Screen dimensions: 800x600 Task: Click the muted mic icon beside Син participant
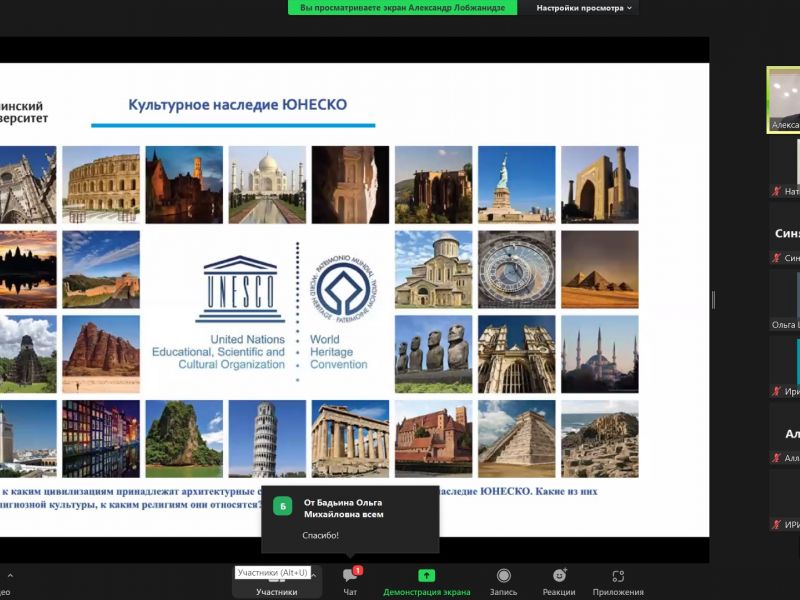tap(776, 258)
